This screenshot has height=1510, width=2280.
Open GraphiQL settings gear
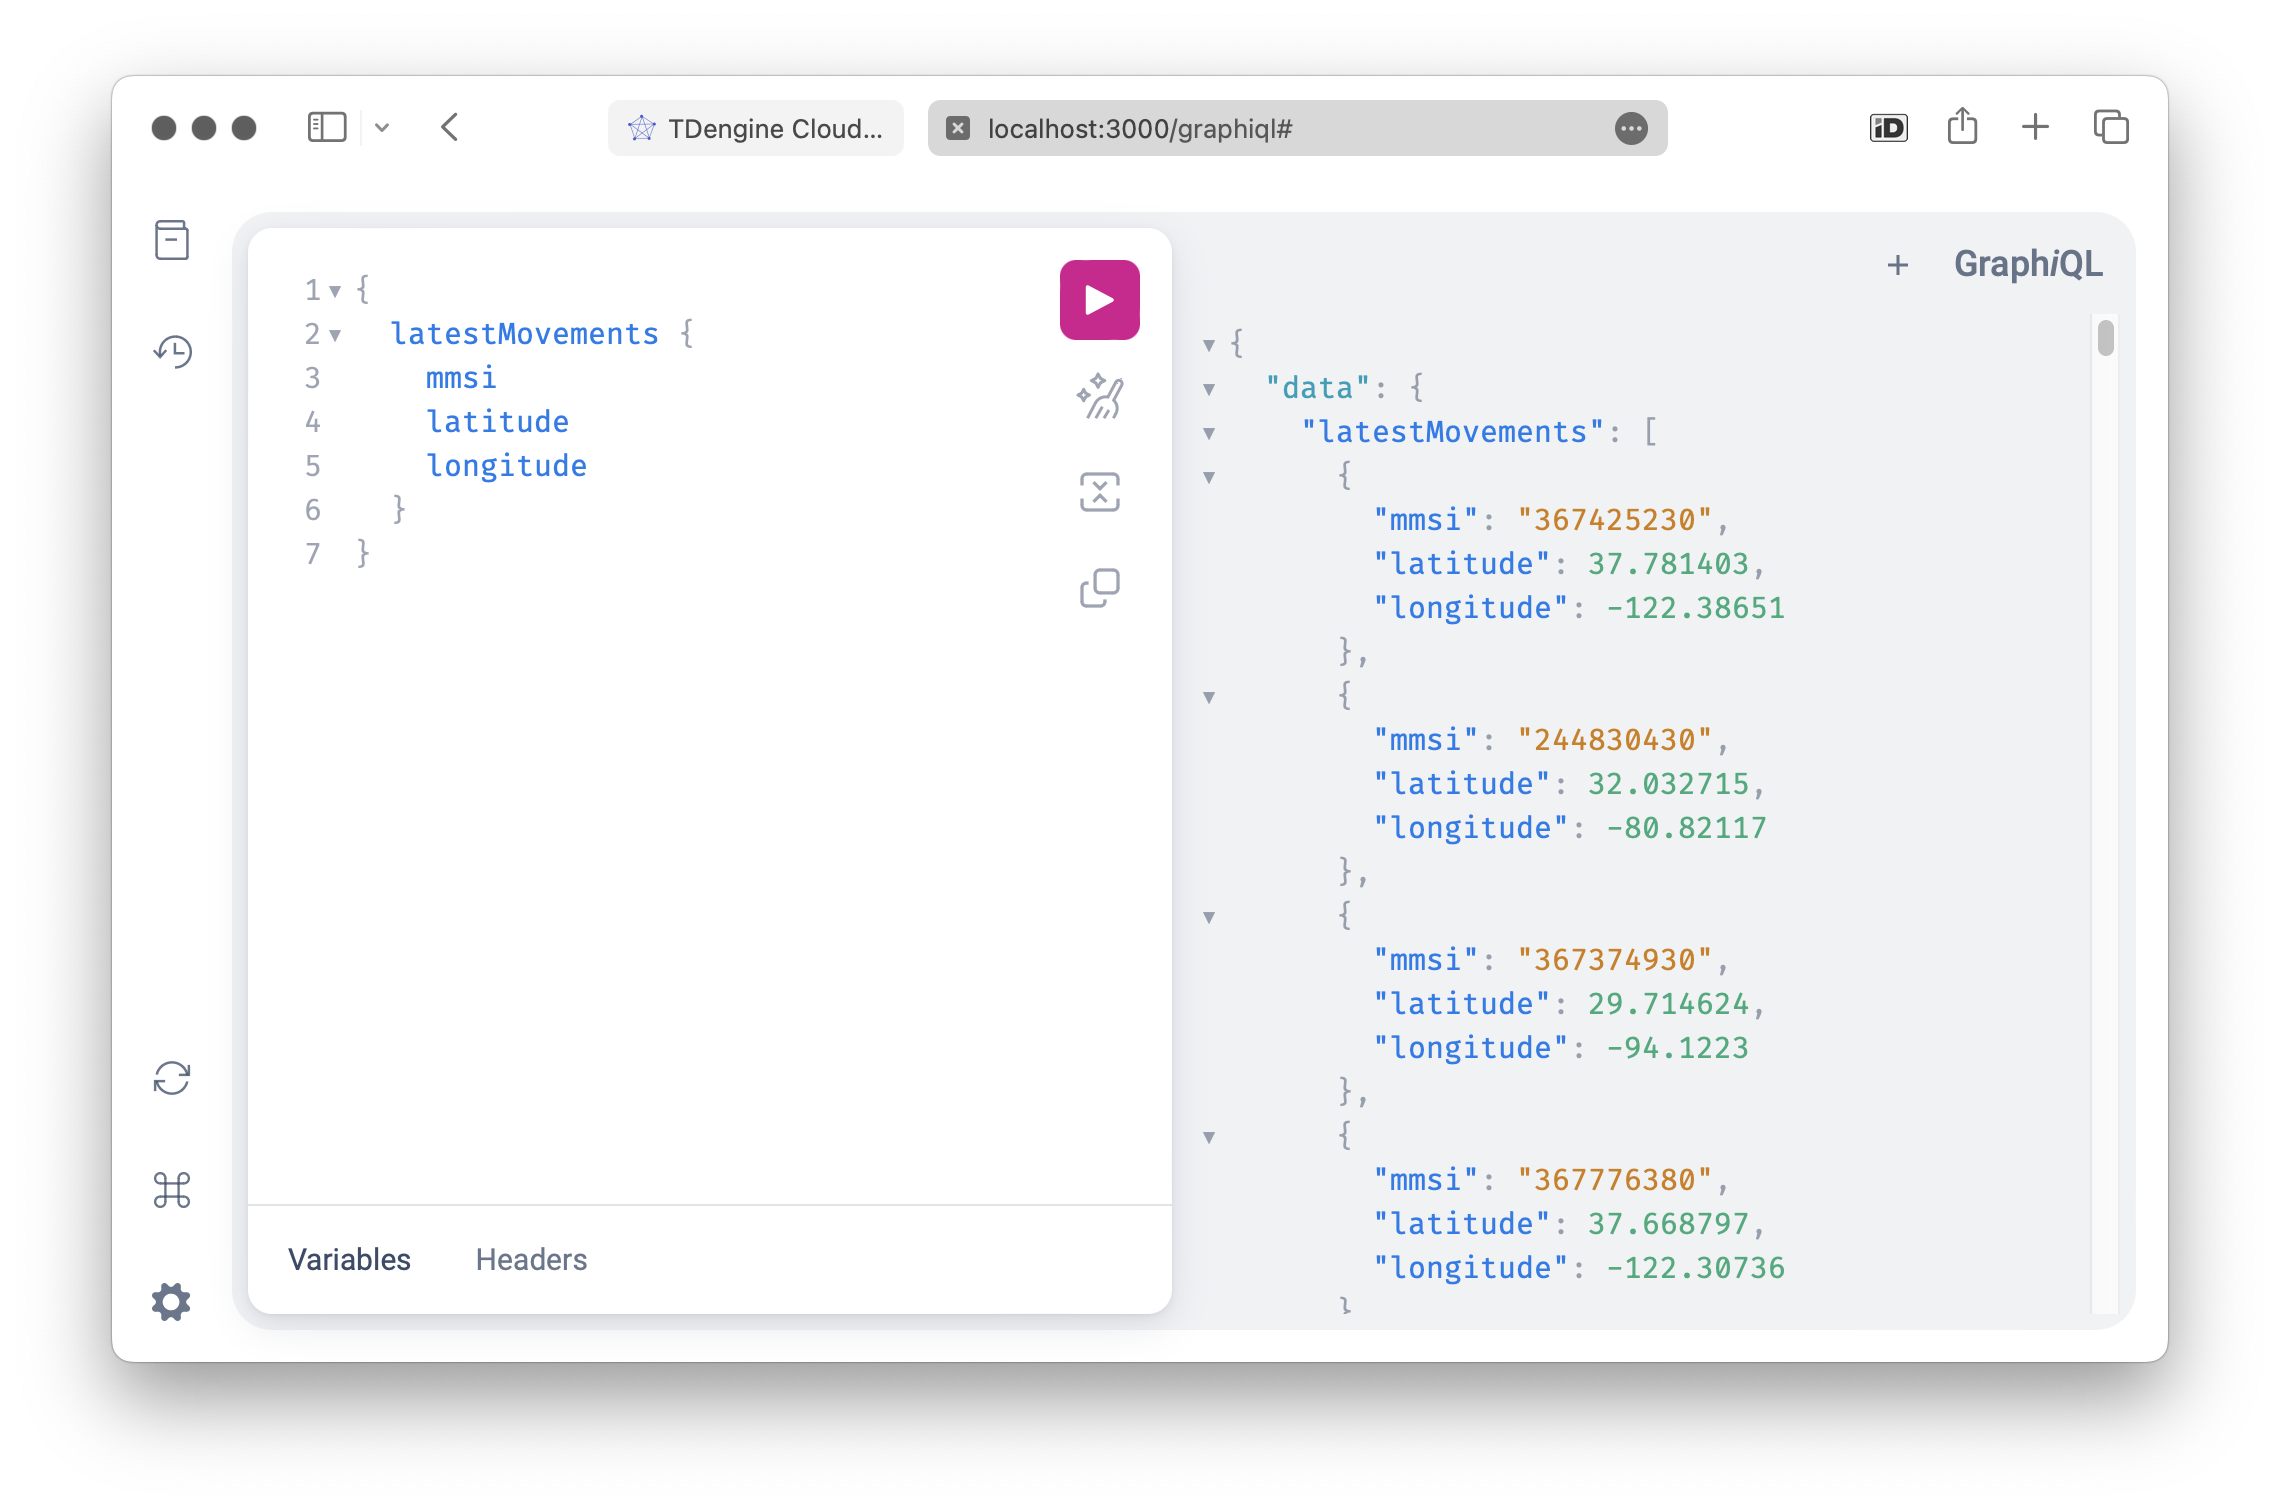click(x=172, y=1302)
